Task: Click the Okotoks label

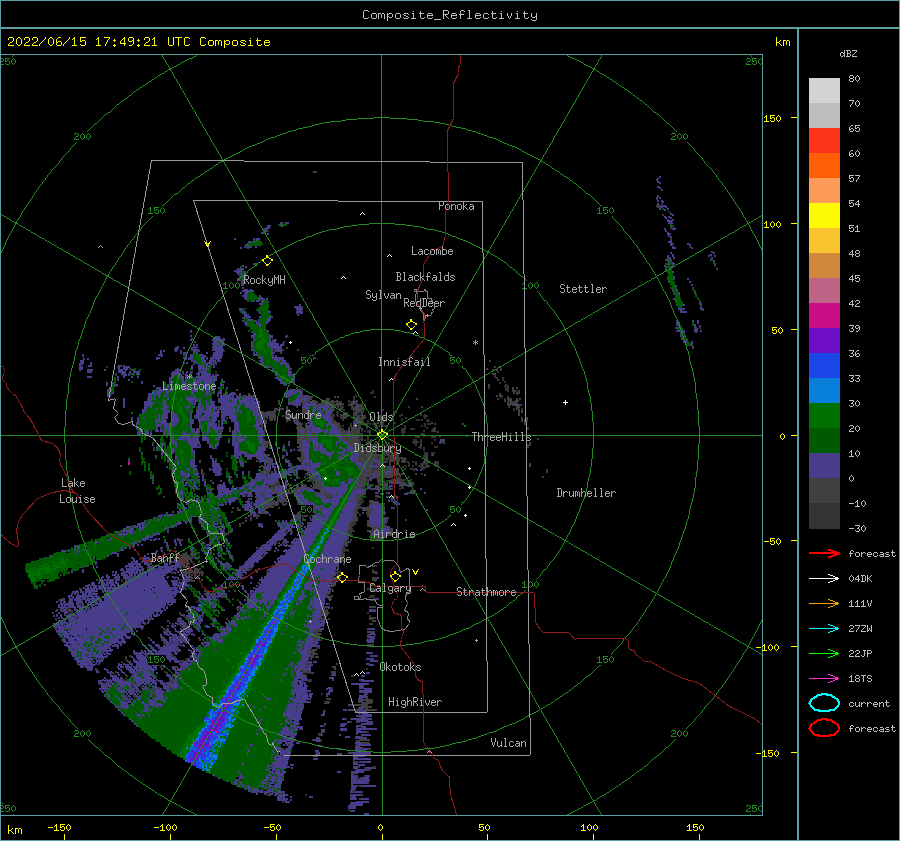Action: tap(400, 666)
